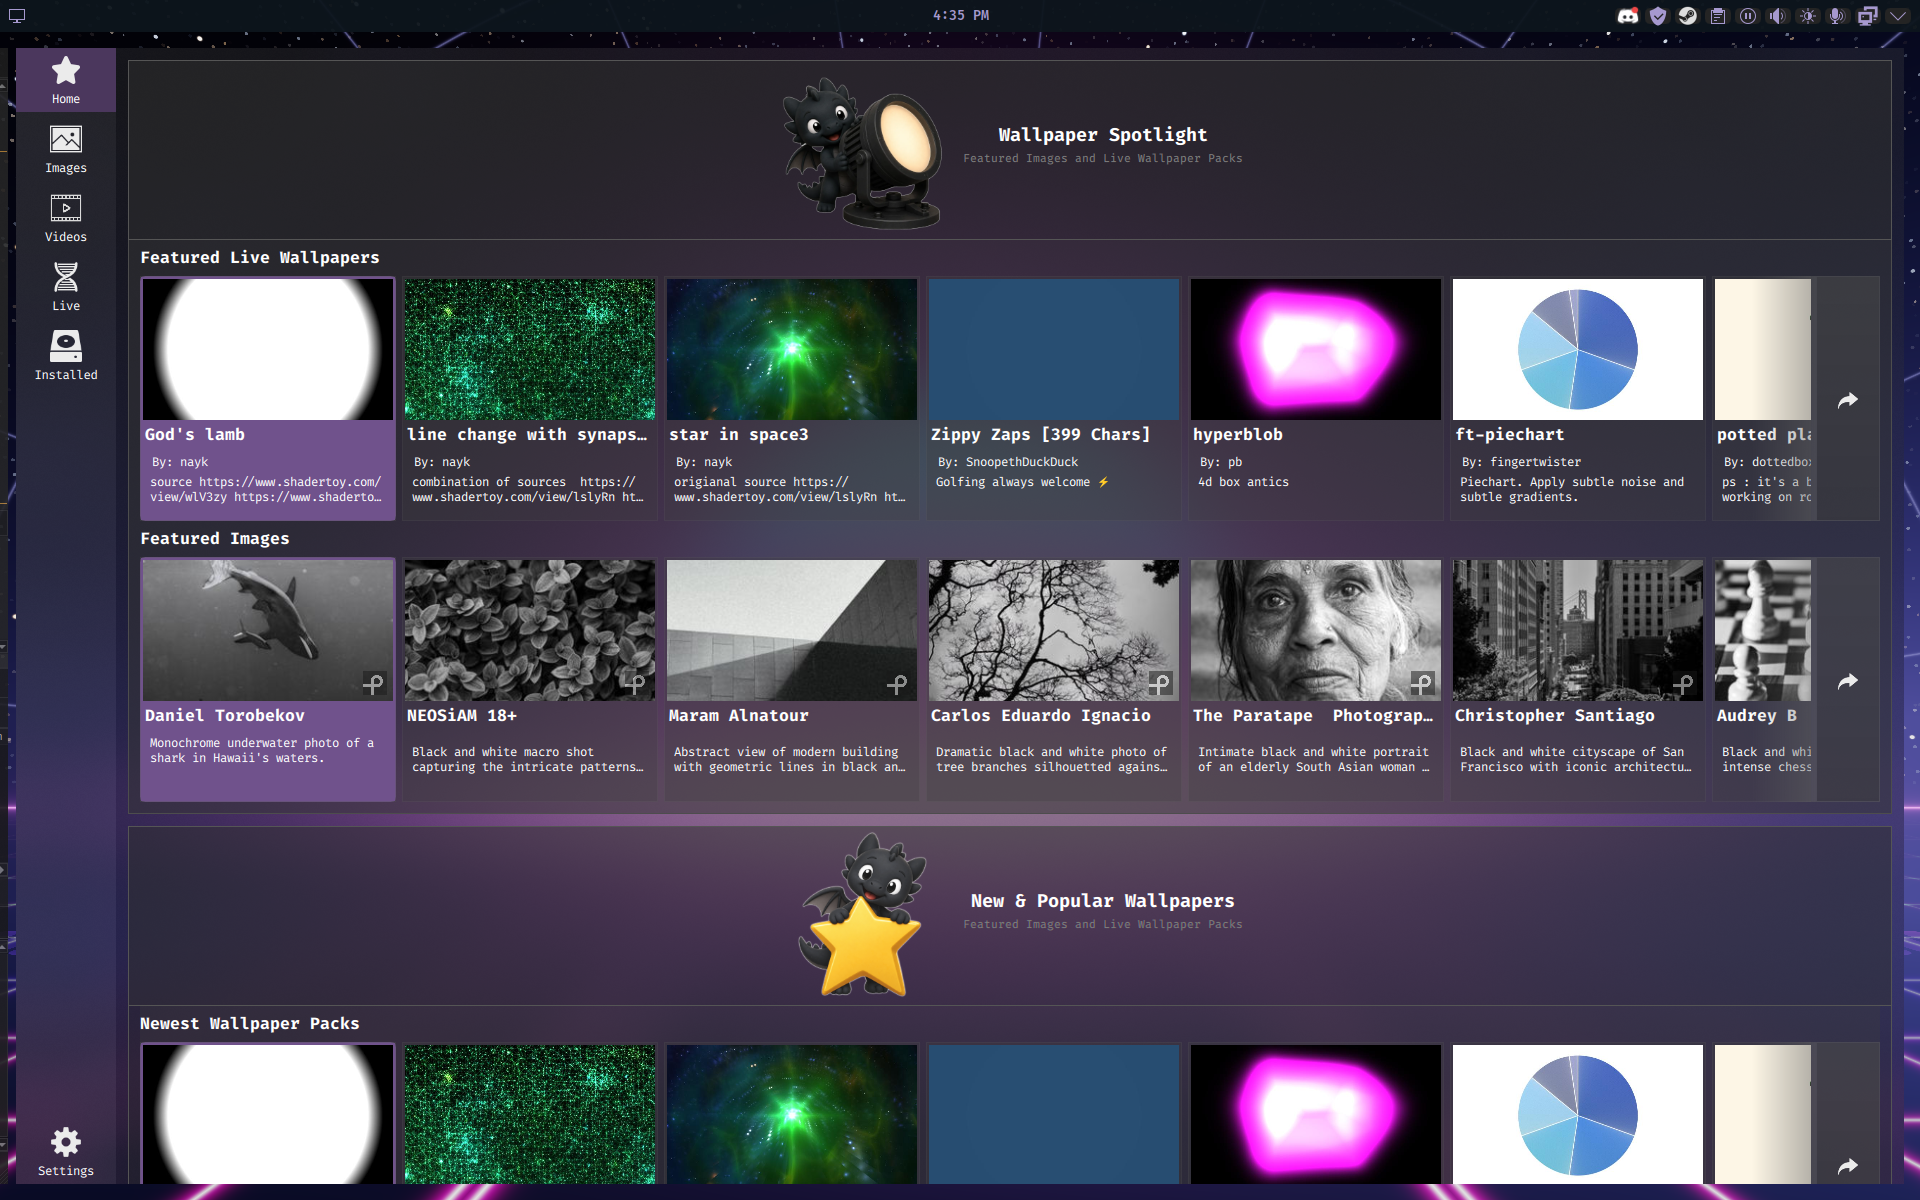Open Settings in the sidebar
The height and width of the screenshot is (1200, 1920).
point(66,1152)
